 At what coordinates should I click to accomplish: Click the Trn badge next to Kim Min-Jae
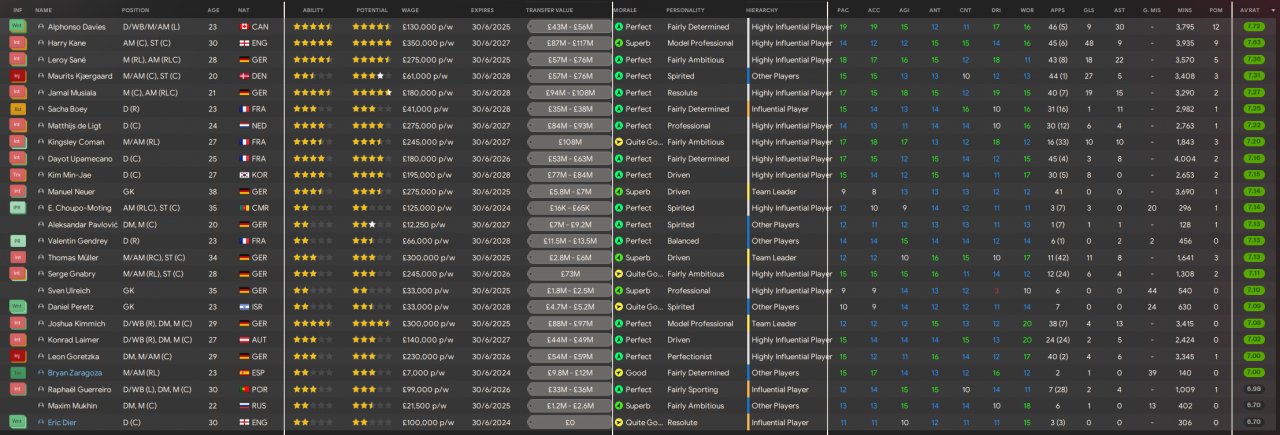point(17,175)
